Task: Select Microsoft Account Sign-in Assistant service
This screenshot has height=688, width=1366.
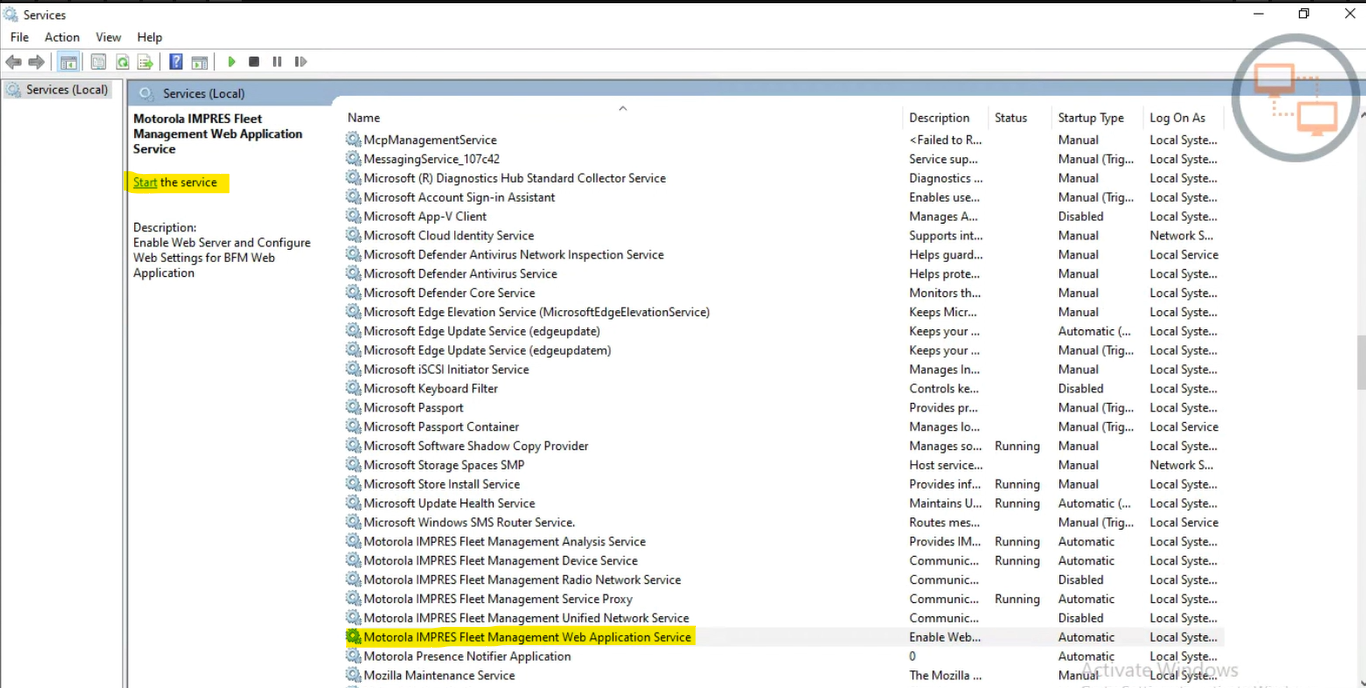Action: coord(459,197)
